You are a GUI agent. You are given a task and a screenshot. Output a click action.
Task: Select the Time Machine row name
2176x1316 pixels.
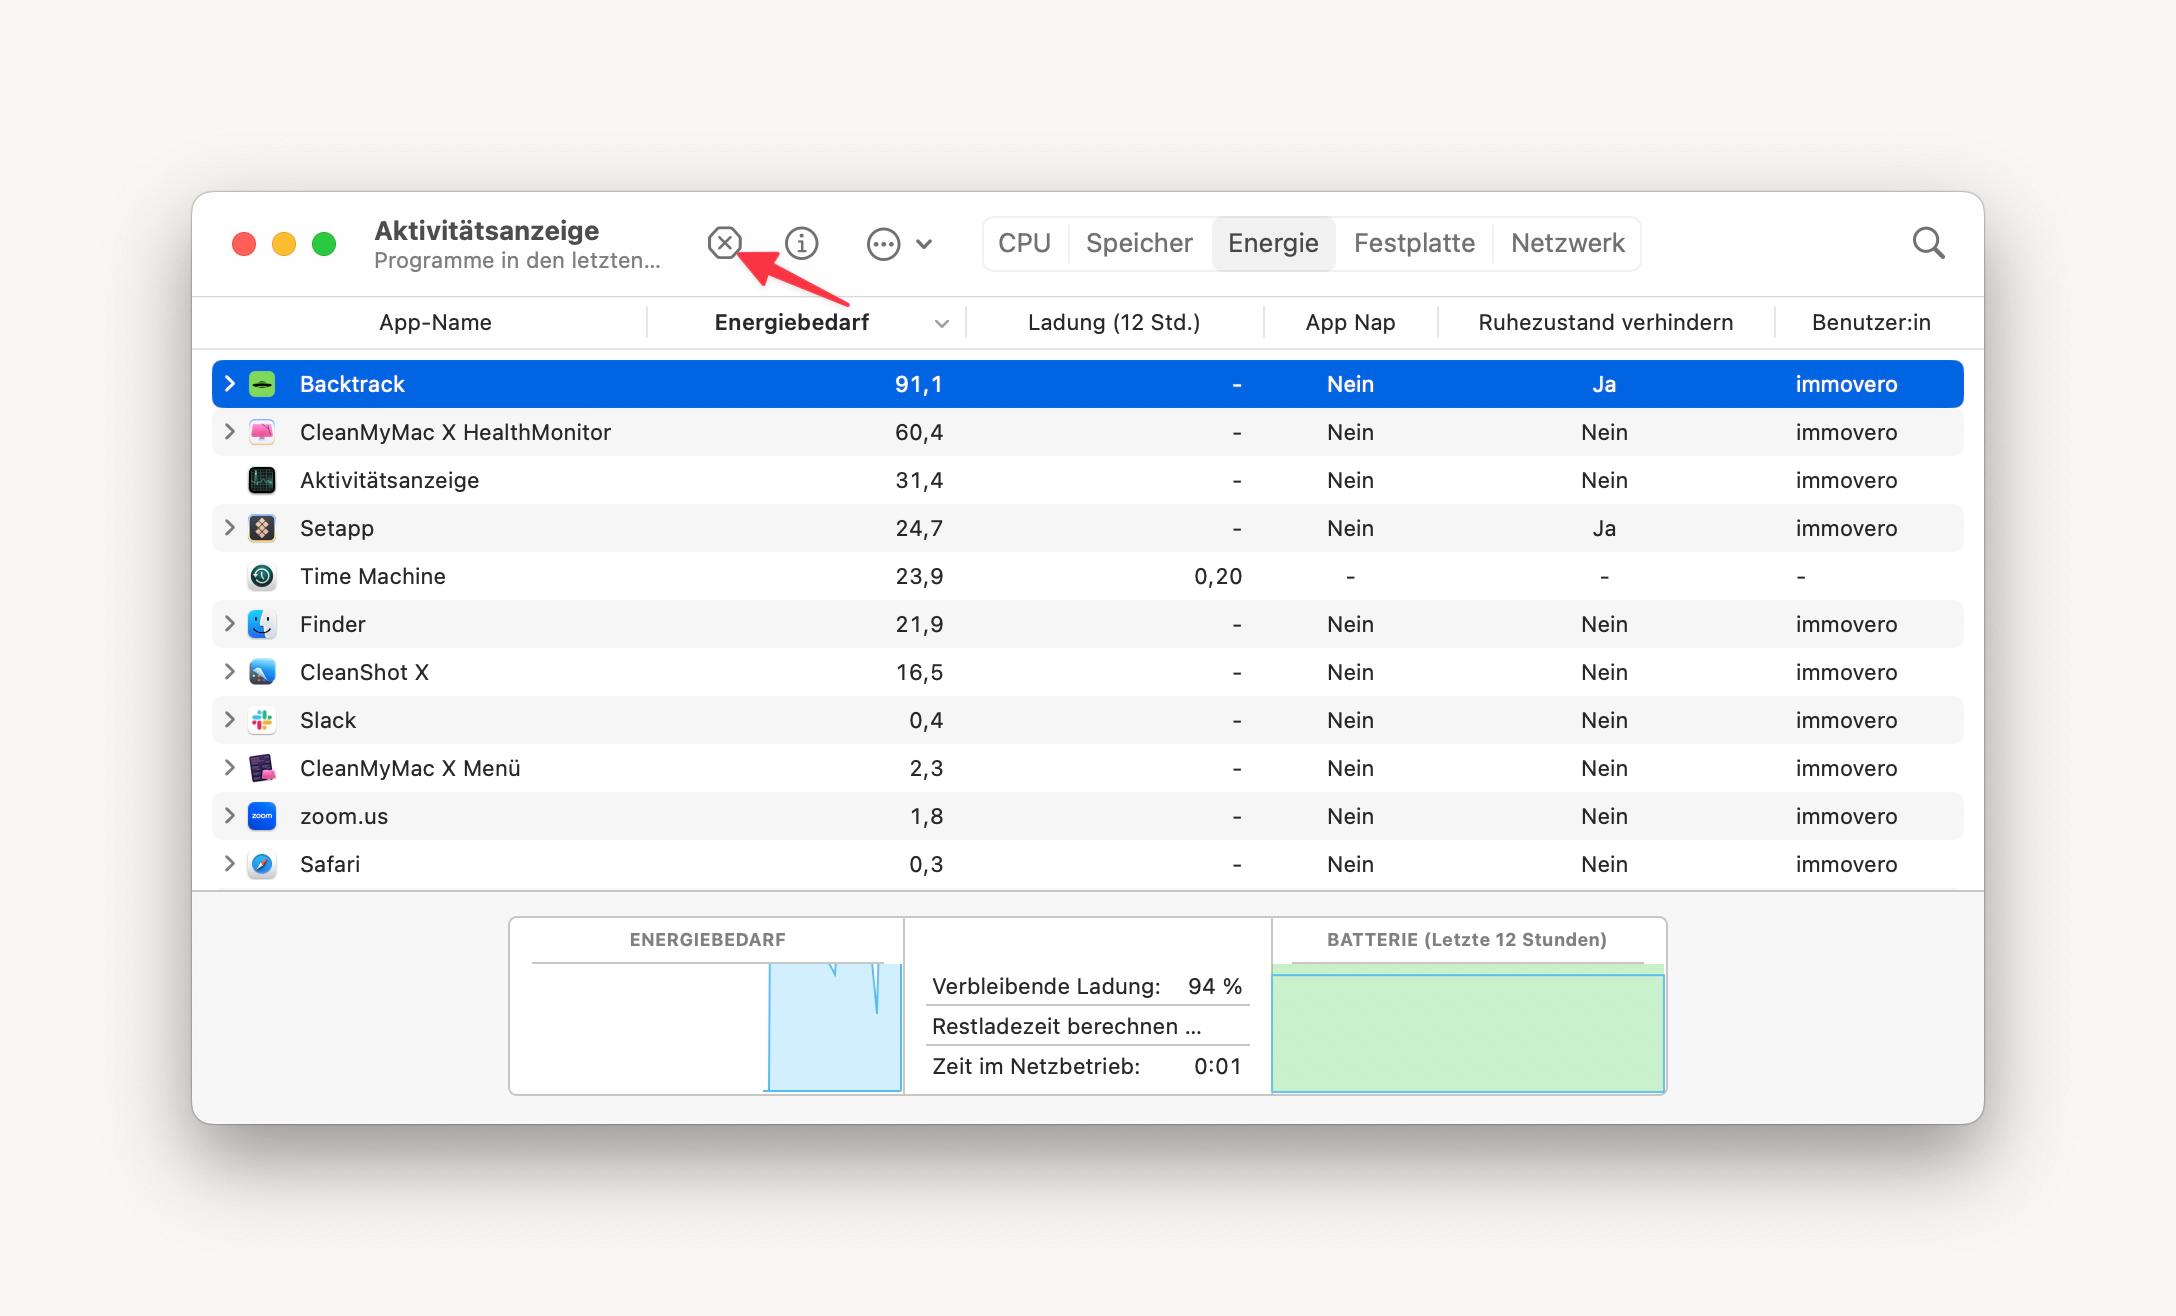[x=372, y=576]
